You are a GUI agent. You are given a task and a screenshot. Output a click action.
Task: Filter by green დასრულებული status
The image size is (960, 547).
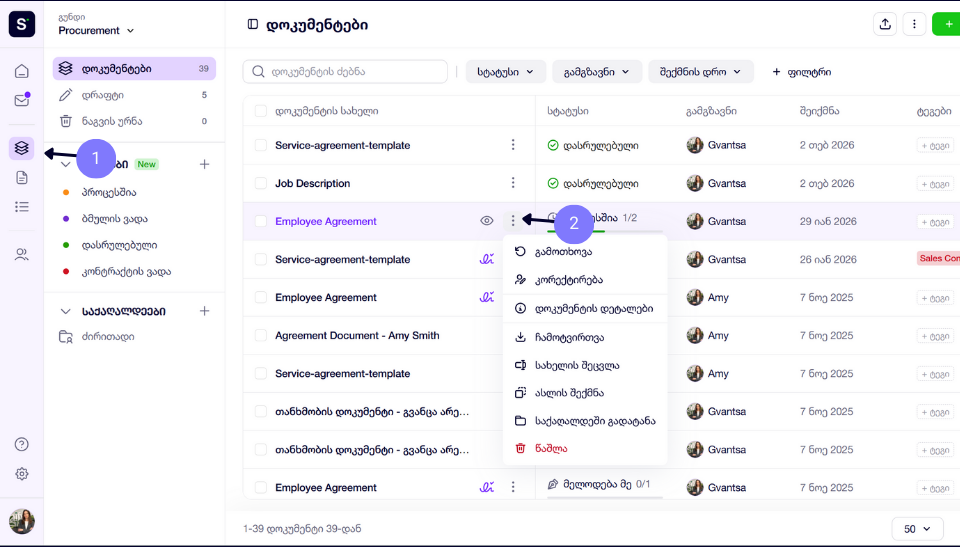111,245
